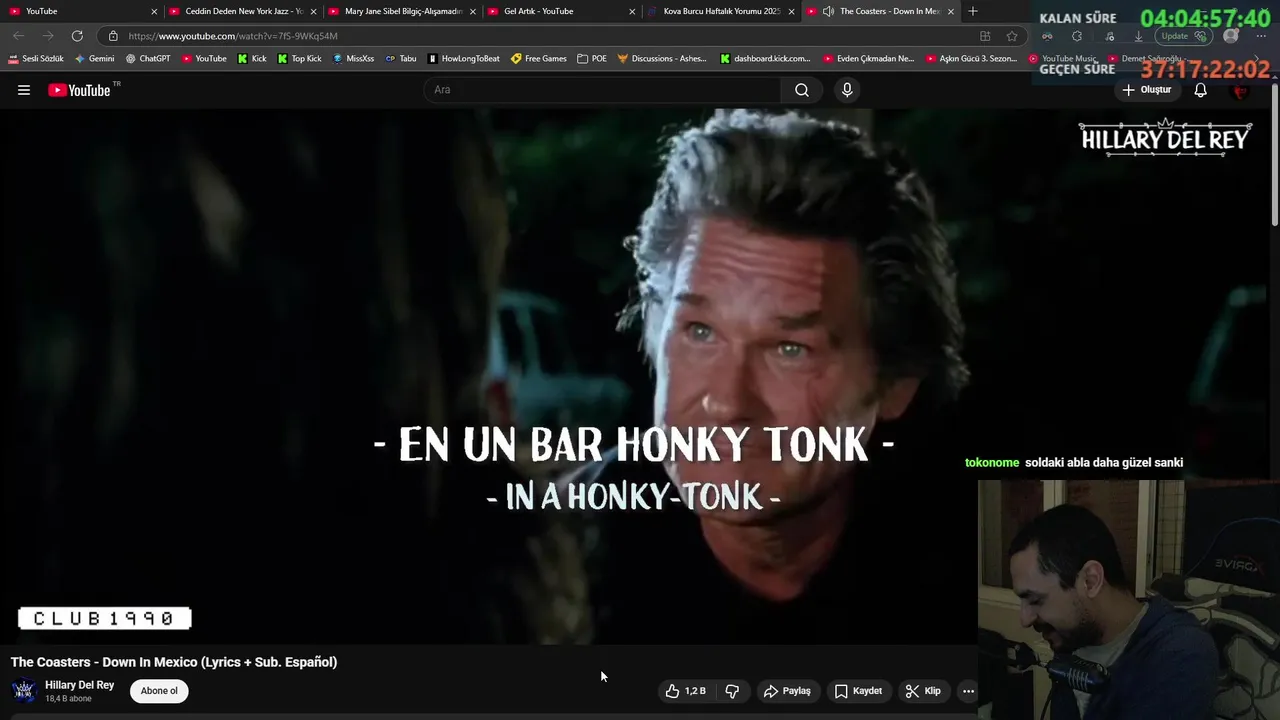Viewport: 1280px width, 720px height.
Task: Open Discussions - Ashes bookmark
Action: pyautogui.click(x=662, y=59)
